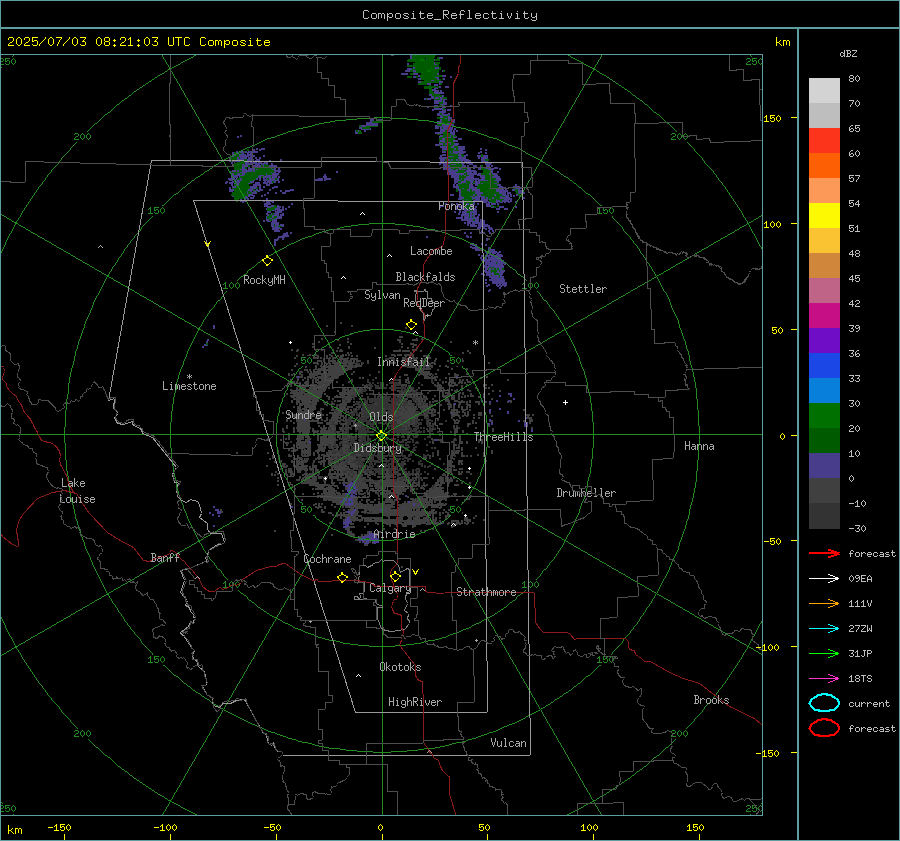
Task: Click the Vulcan city label
Action: click(508, 743)
